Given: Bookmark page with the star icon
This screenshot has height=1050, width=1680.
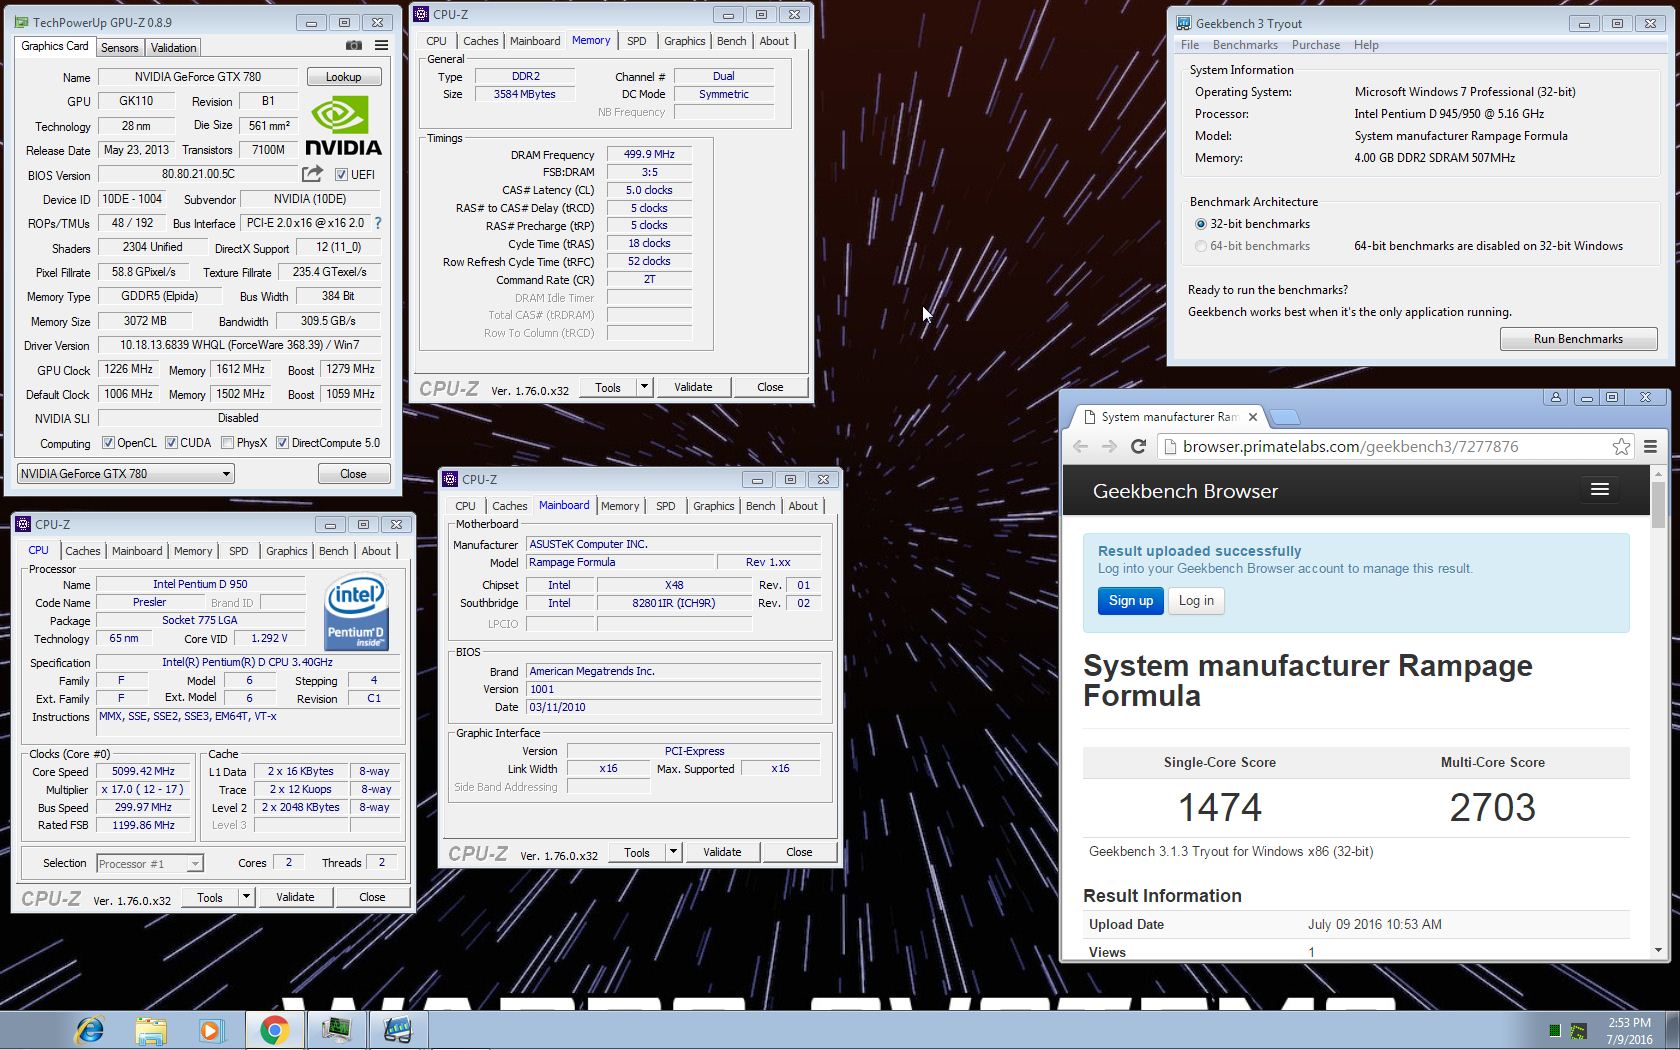Looking at the screenshot, I should (x=1621, y=447).
